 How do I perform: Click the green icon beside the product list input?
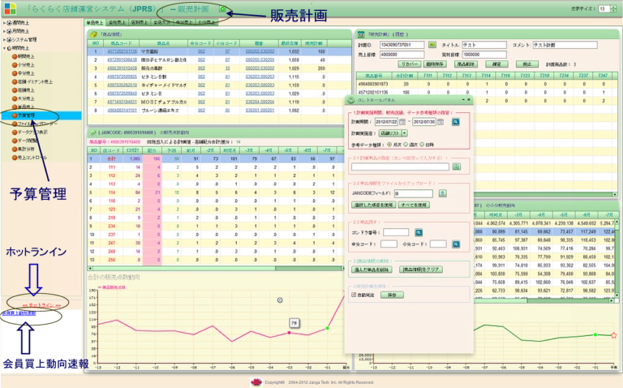coord(456,167)
